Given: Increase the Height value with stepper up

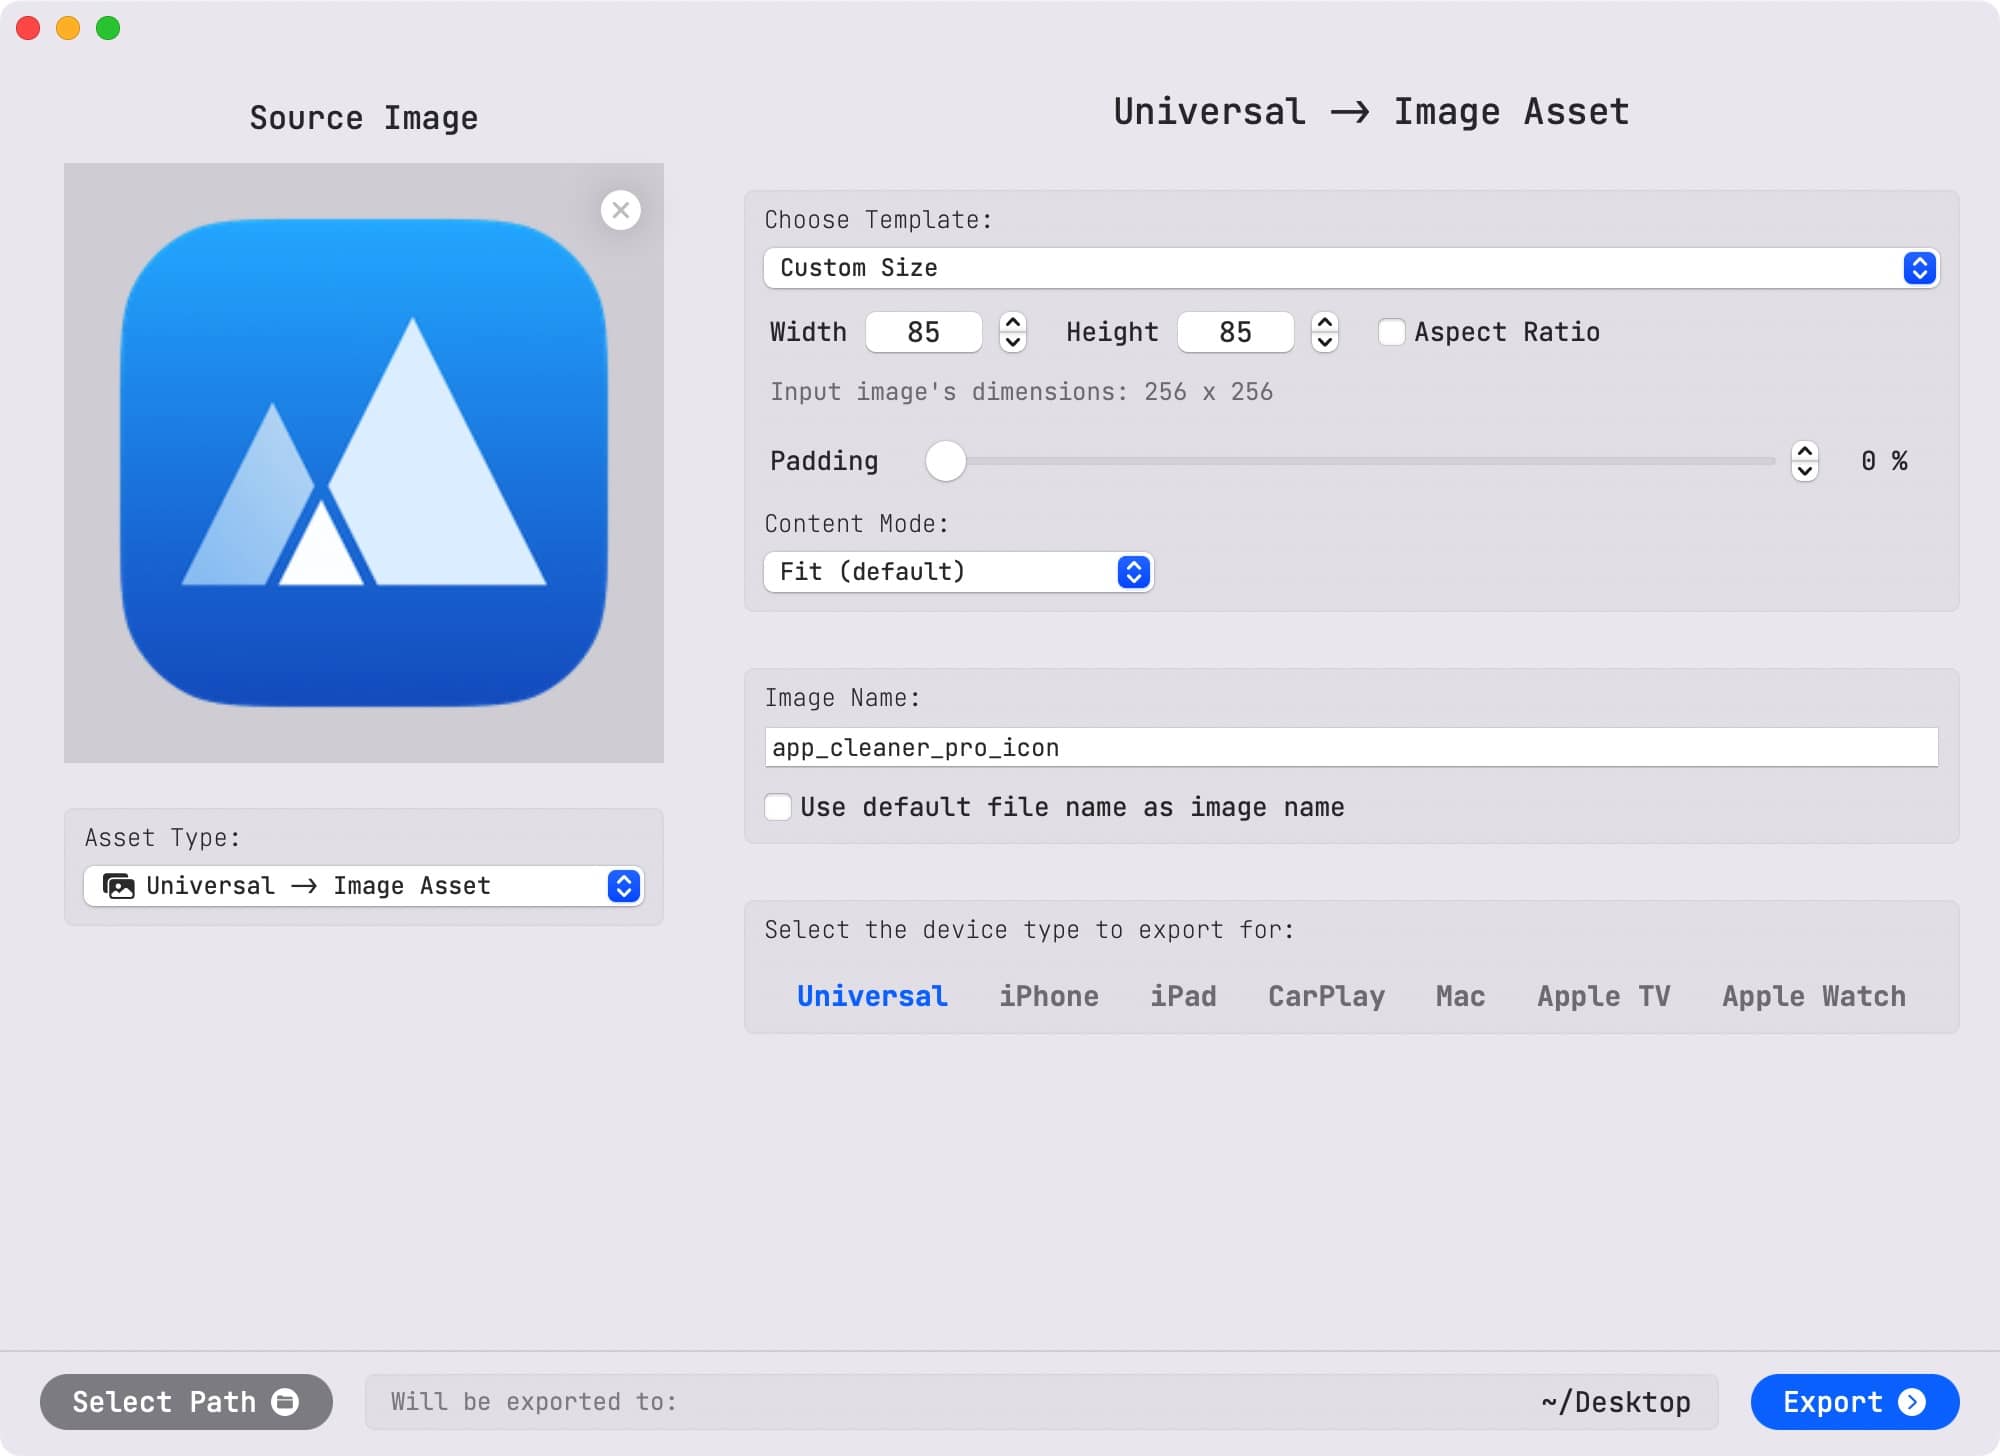Looking at the screenshot, I should point(1325,322).
